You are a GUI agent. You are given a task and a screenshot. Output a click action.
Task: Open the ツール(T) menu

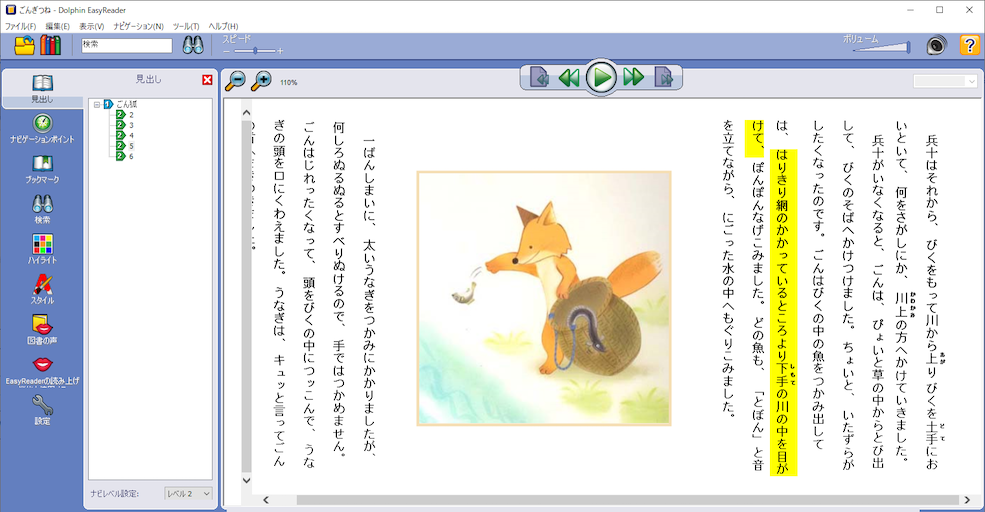pos(186,26)
